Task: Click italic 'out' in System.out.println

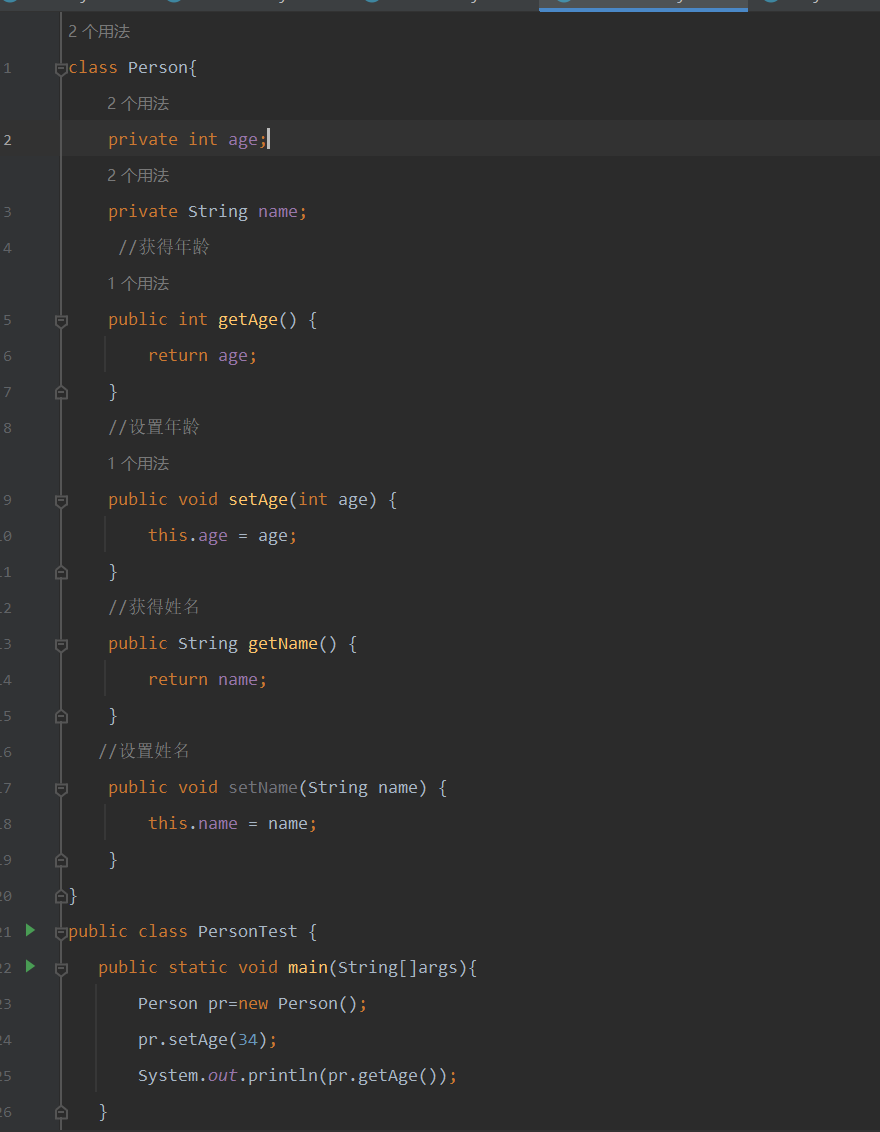Action: [x=222, y=1076]
